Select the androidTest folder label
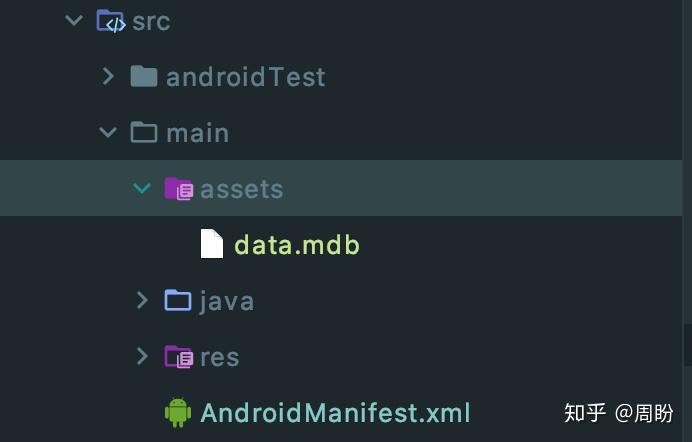Screen dimensions: 692x442 (x=246, y=77)
